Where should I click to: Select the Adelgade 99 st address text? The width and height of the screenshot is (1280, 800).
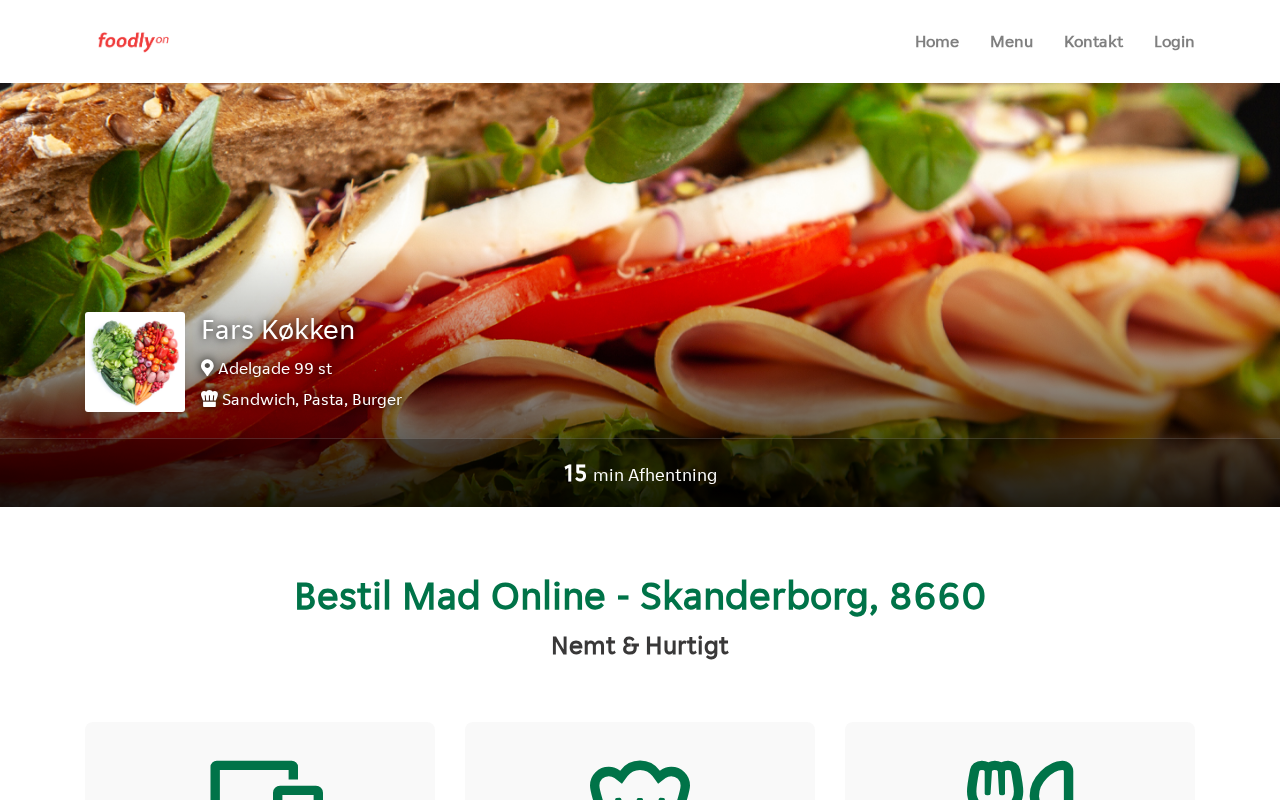pos(275,368)
